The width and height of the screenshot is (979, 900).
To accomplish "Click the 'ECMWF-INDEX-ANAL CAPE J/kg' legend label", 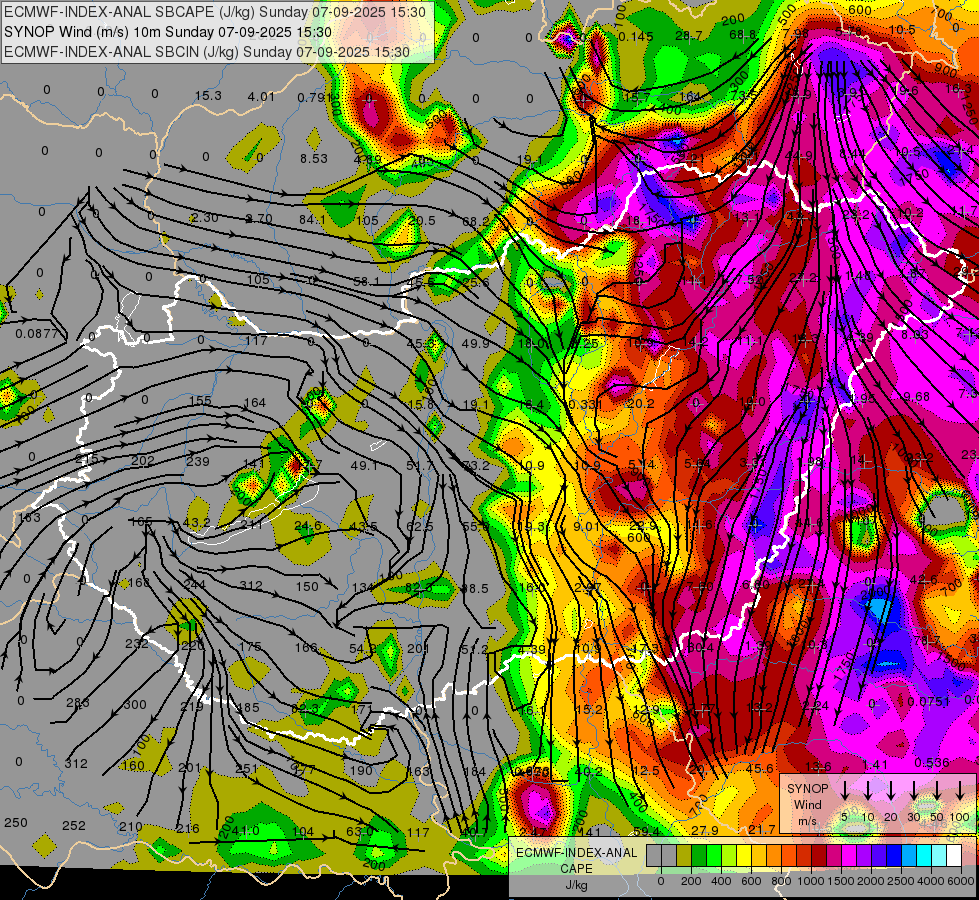I will [576, 868].
